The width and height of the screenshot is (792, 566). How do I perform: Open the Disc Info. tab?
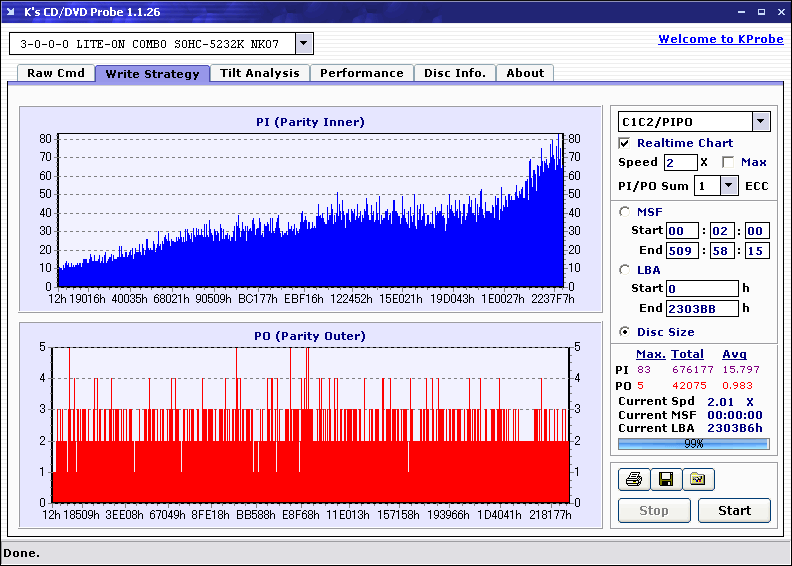pos(455,73)
